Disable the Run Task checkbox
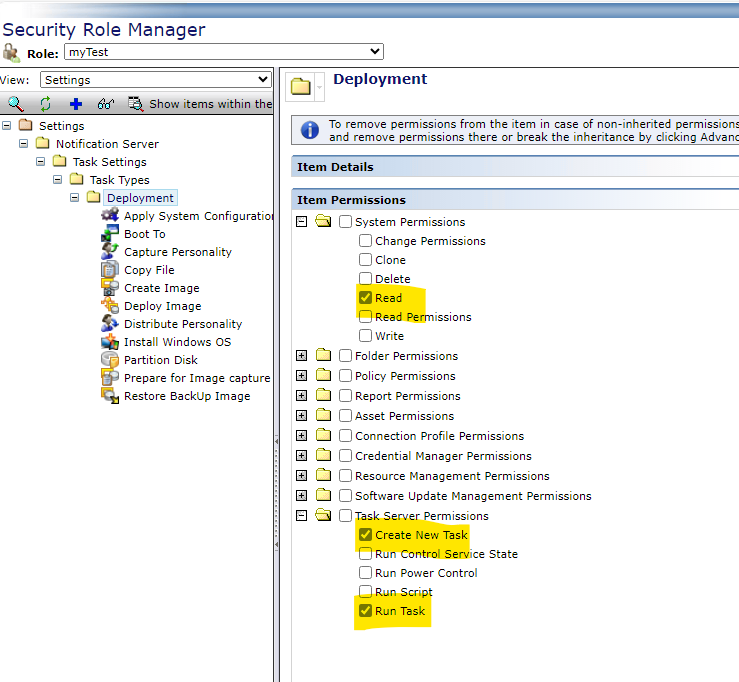The image size is (739, 682). tap(366, 611)
